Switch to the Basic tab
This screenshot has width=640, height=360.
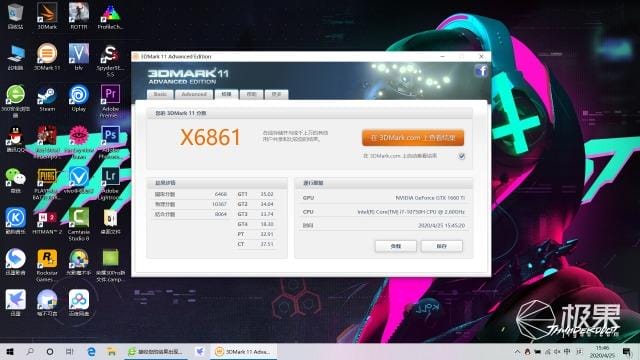pyautogui.click(x=160, y=94)
